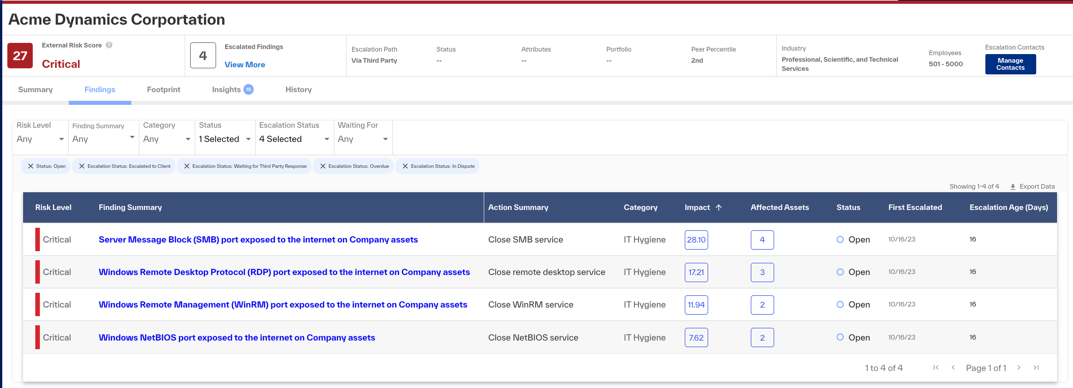This screenshot has height=388, width=1073.
Task: Click impact value 17.21
Action: (697, 272)
